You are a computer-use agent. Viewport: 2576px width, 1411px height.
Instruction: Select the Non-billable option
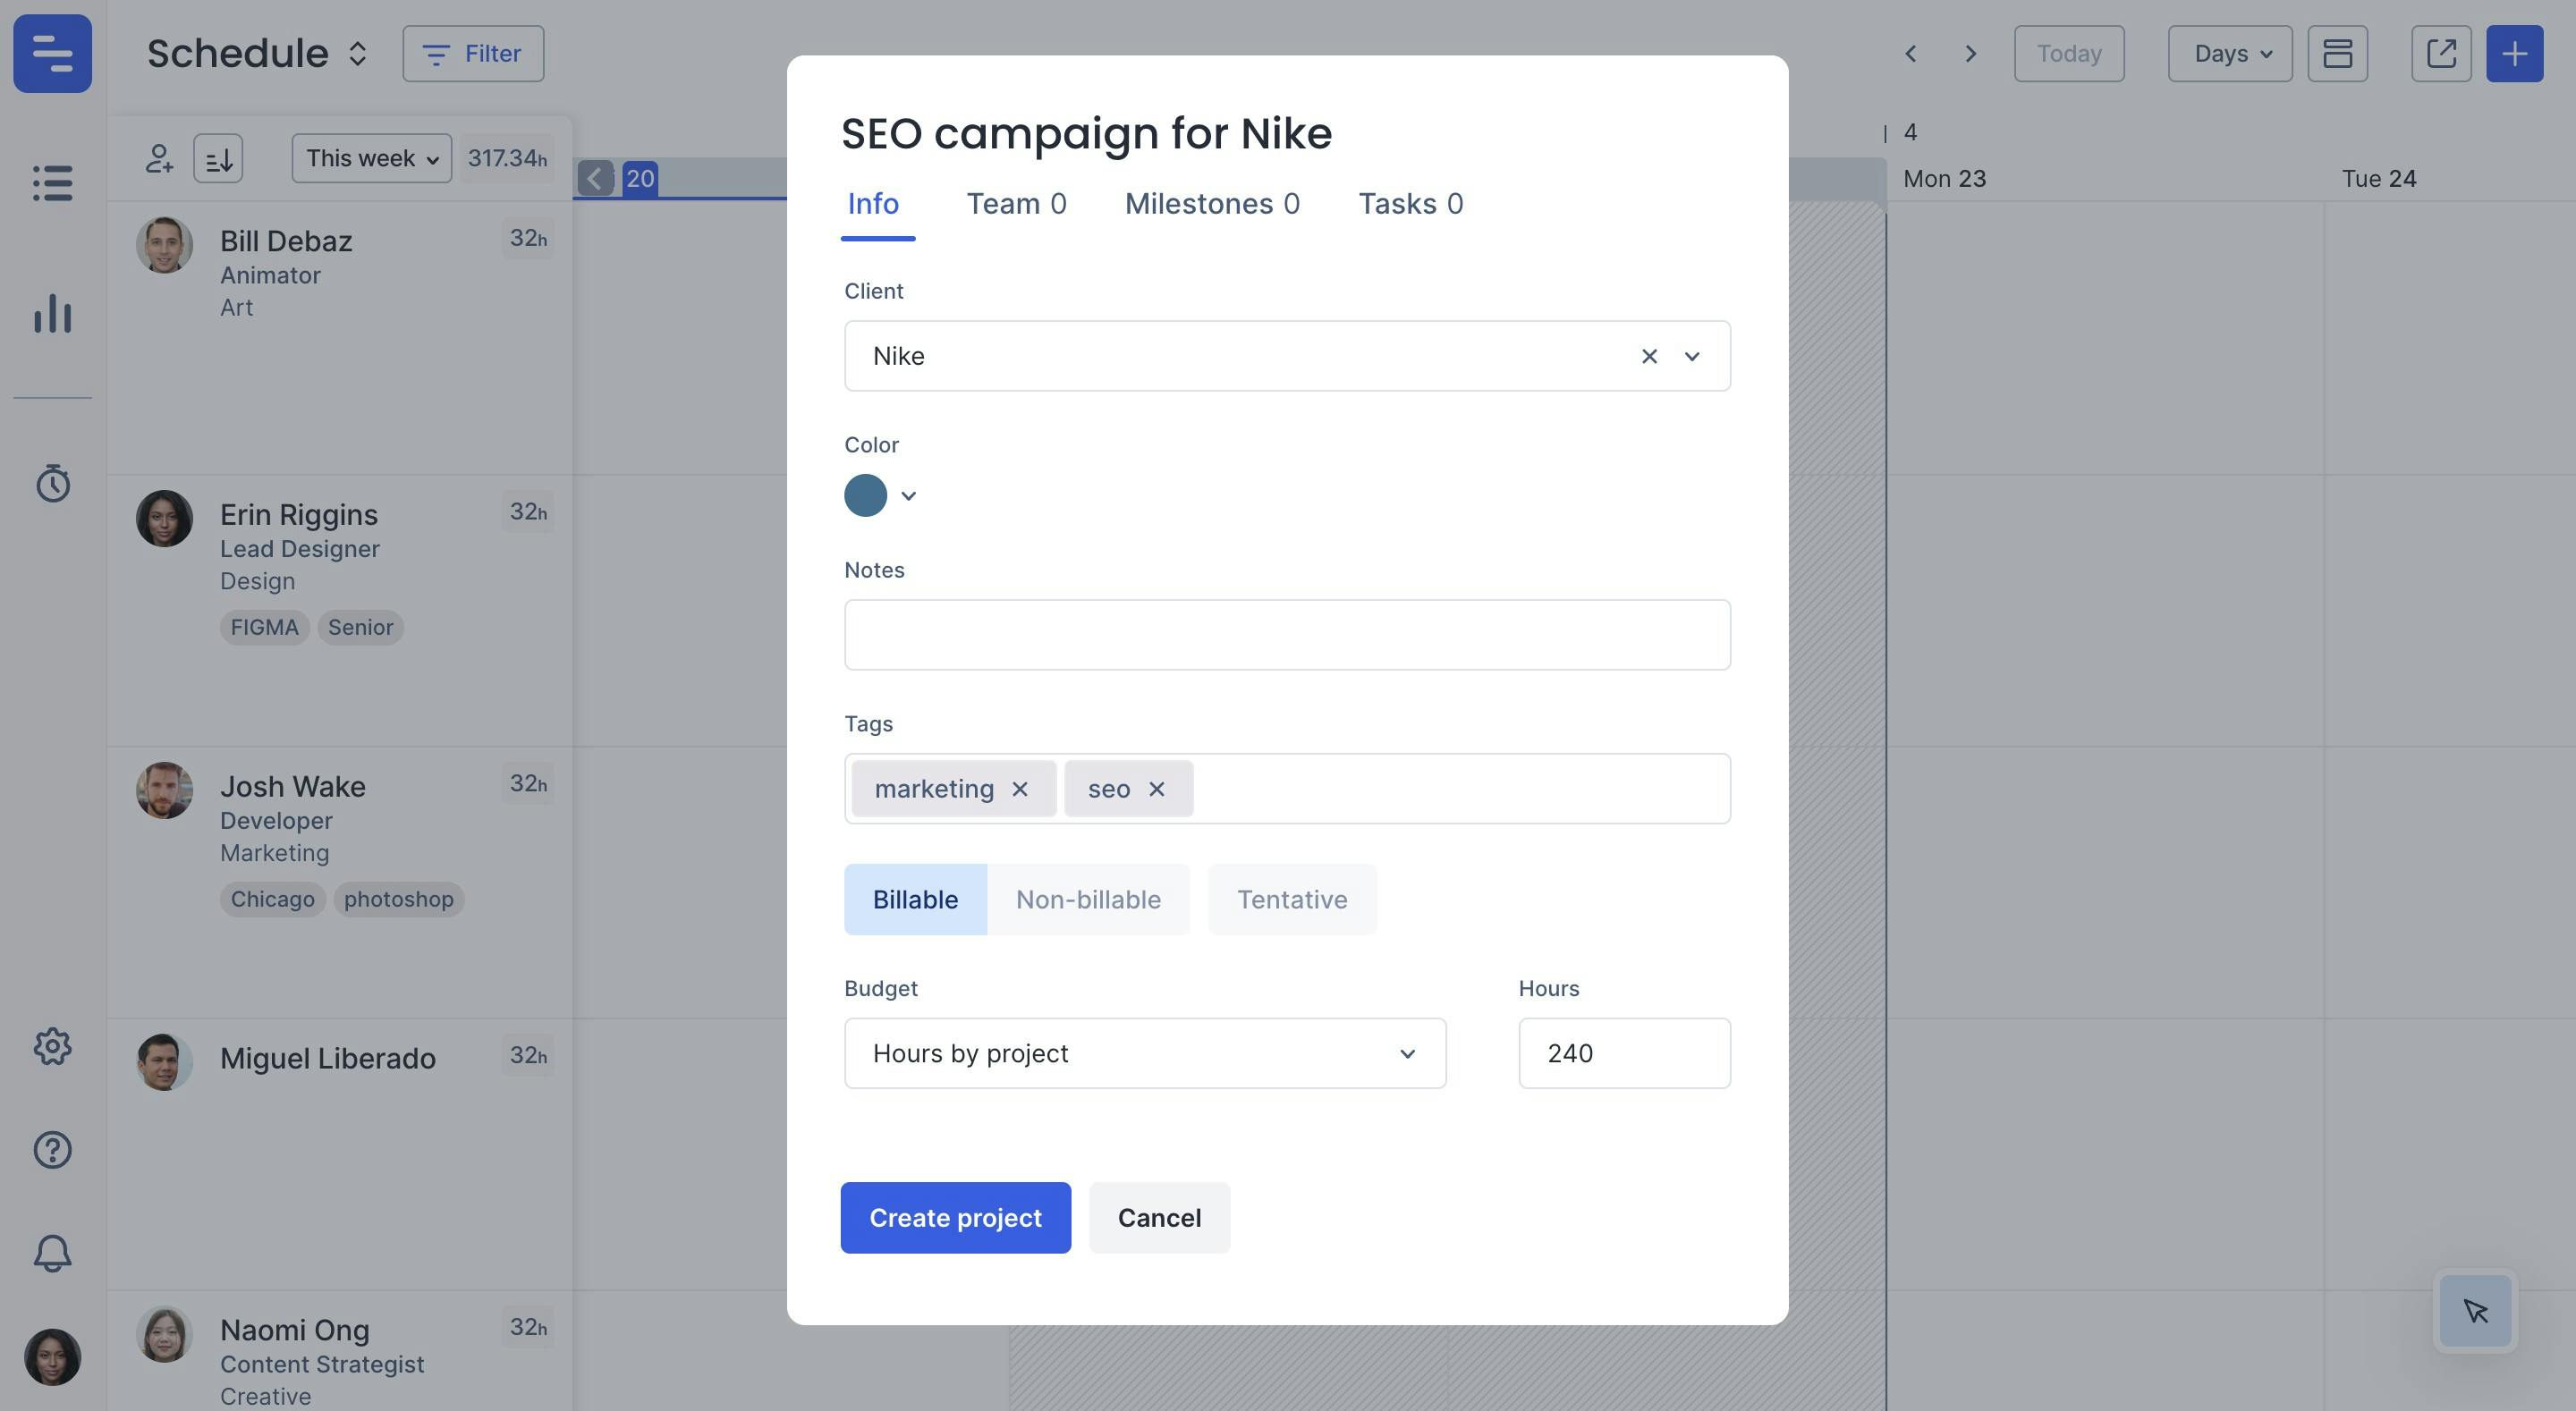[1088, 899]
